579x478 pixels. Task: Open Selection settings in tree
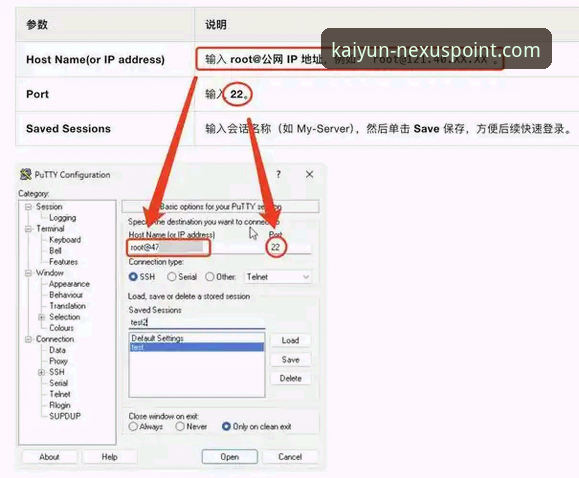point(65,317)
